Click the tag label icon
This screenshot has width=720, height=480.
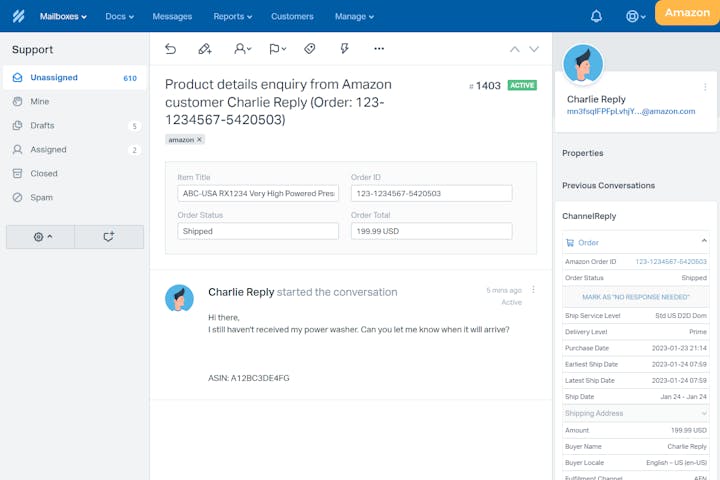[310, 48]
